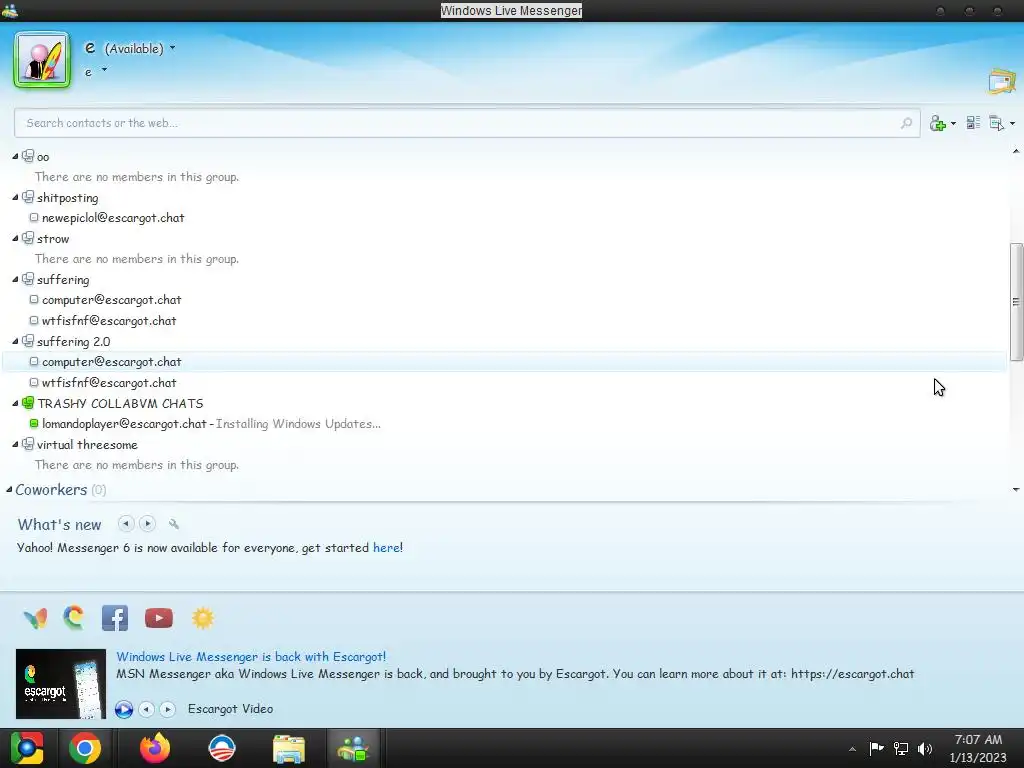Click offline status icon of newepiclol
Image resolution: width=1024 pixels, height=768 pixels.
tap(34, 217)
